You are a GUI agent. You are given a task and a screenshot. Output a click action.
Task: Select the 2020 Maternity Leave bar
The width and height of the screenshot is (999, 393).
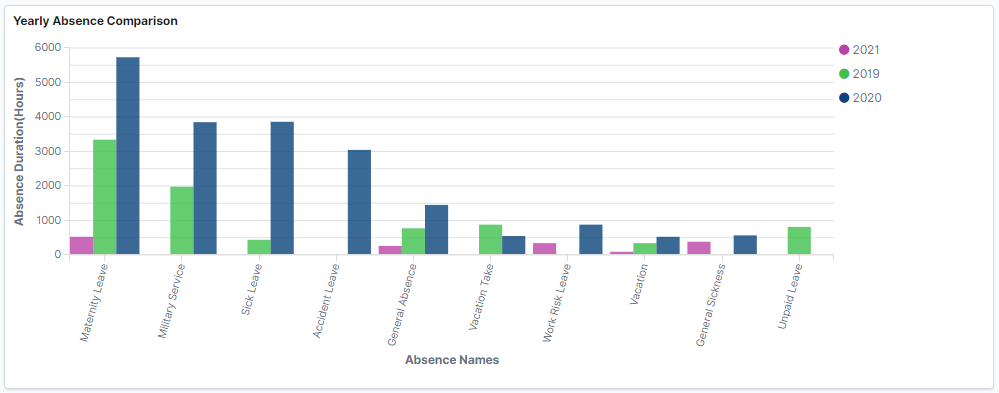127,156
